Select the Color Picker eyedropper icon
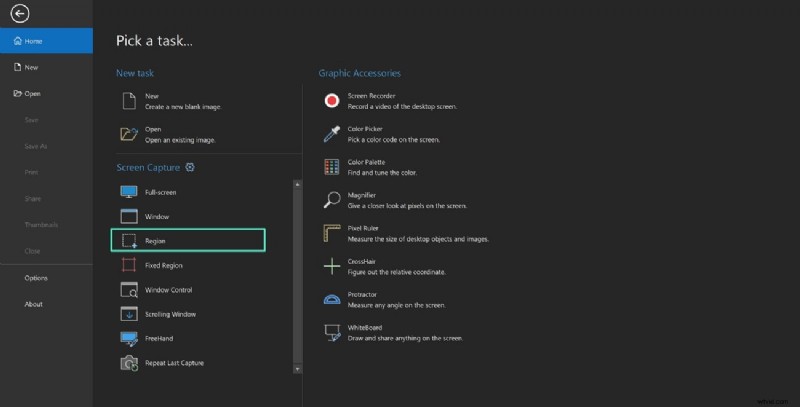 [332, 134]
